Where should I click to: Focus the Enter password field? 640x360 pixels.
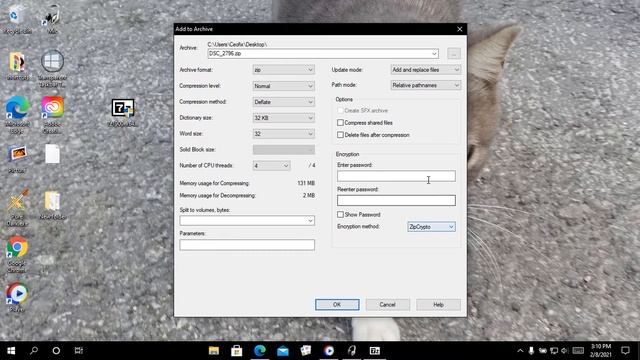point(396,176)
